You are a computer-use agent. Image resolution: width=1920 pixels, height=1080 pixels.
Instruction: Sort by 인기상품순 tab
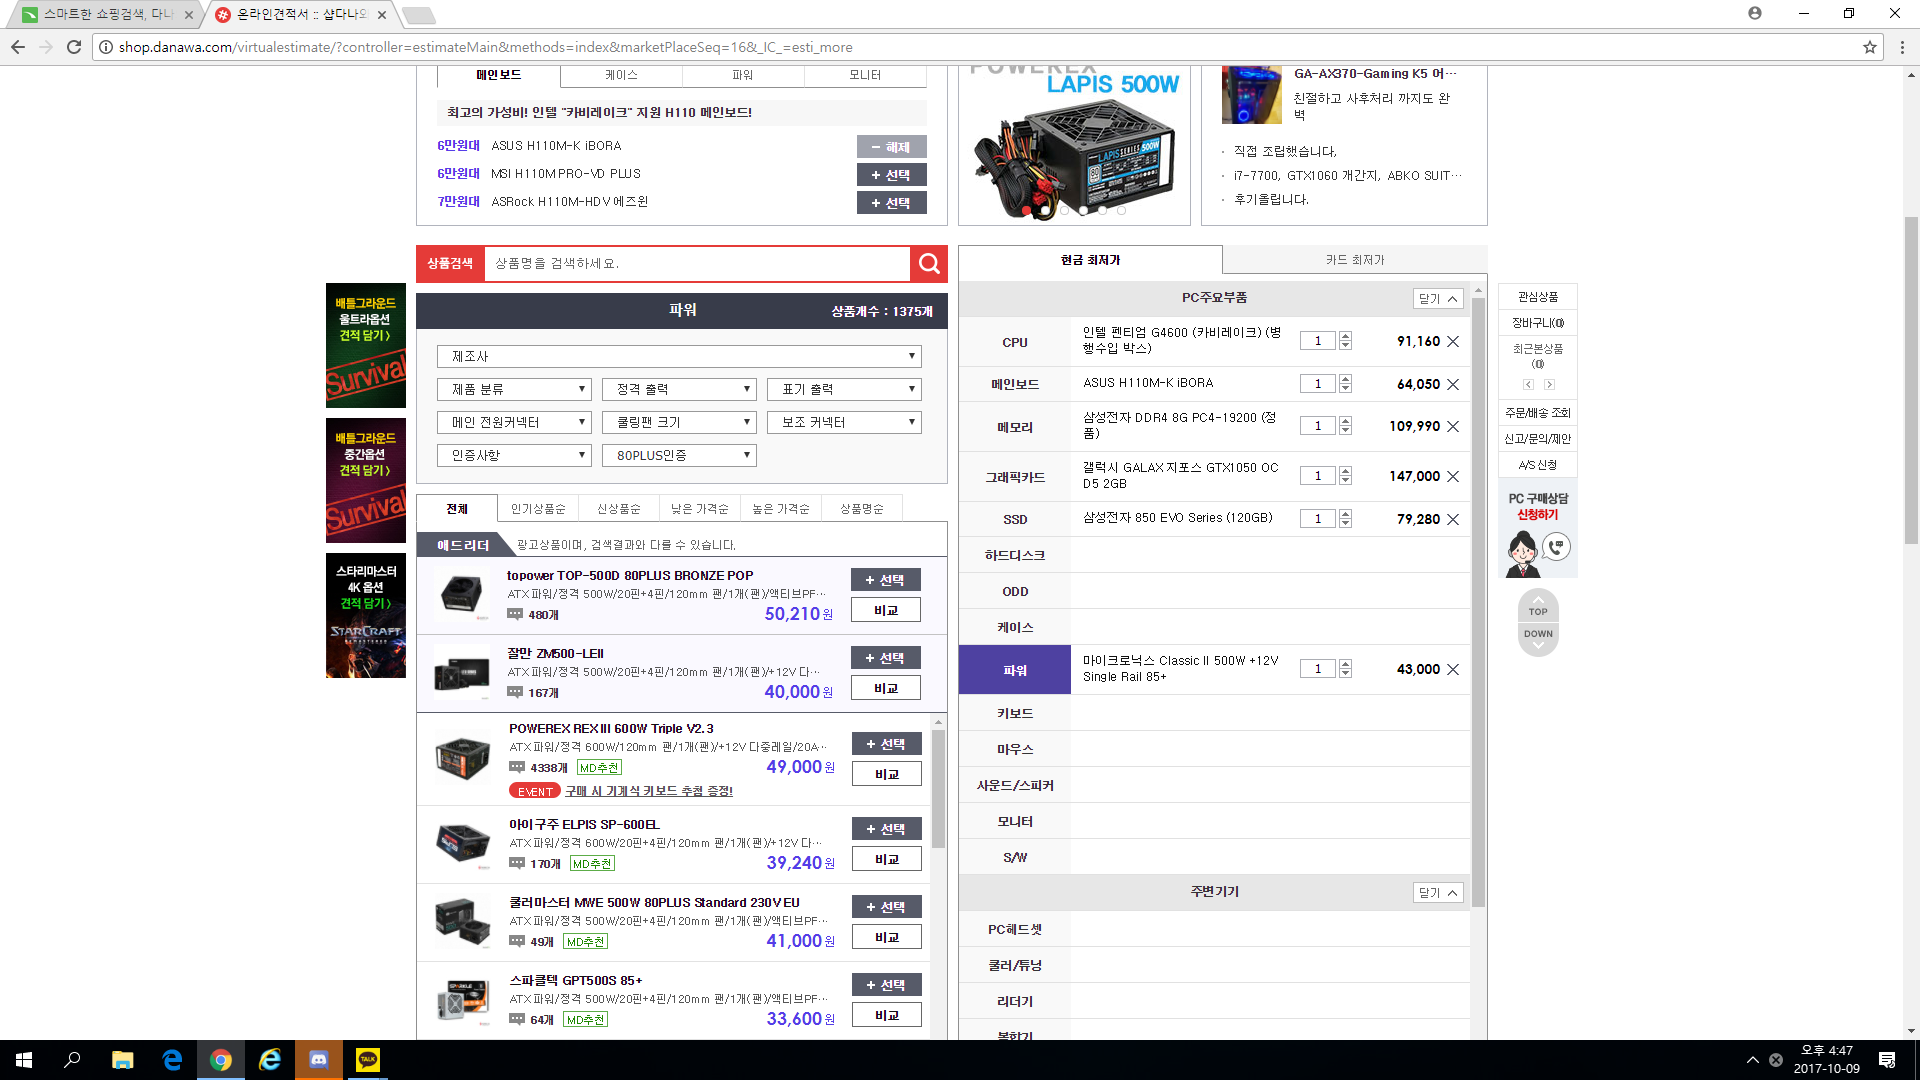pos(538,509)
